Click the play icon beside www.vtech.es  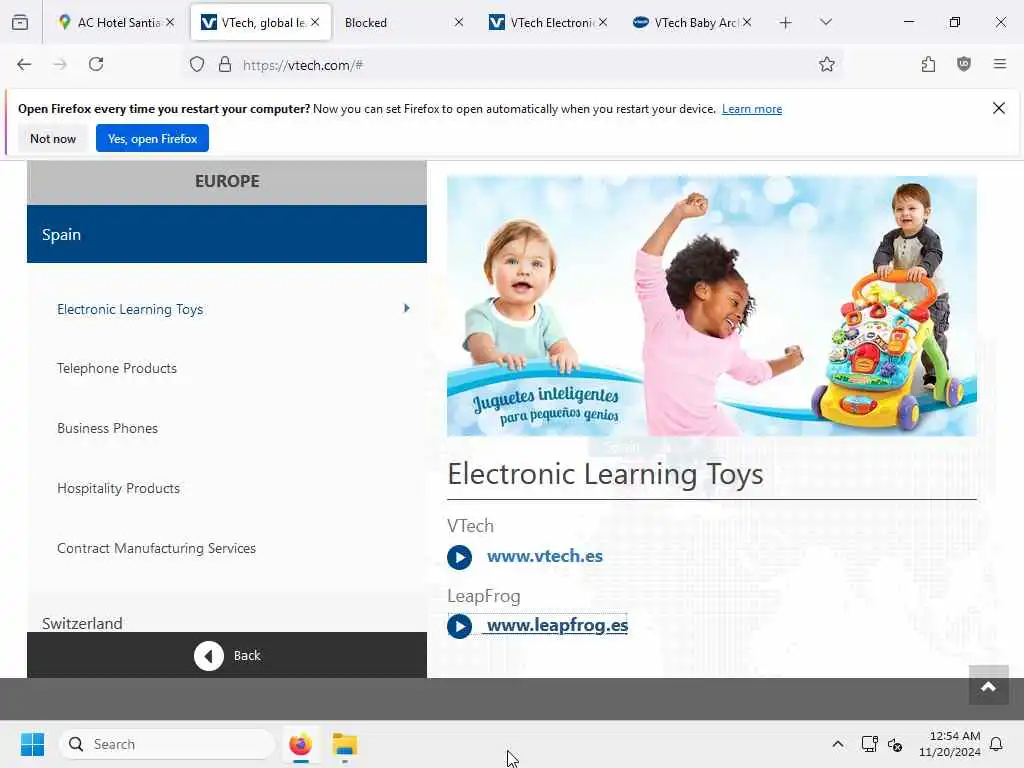[459, 557]
